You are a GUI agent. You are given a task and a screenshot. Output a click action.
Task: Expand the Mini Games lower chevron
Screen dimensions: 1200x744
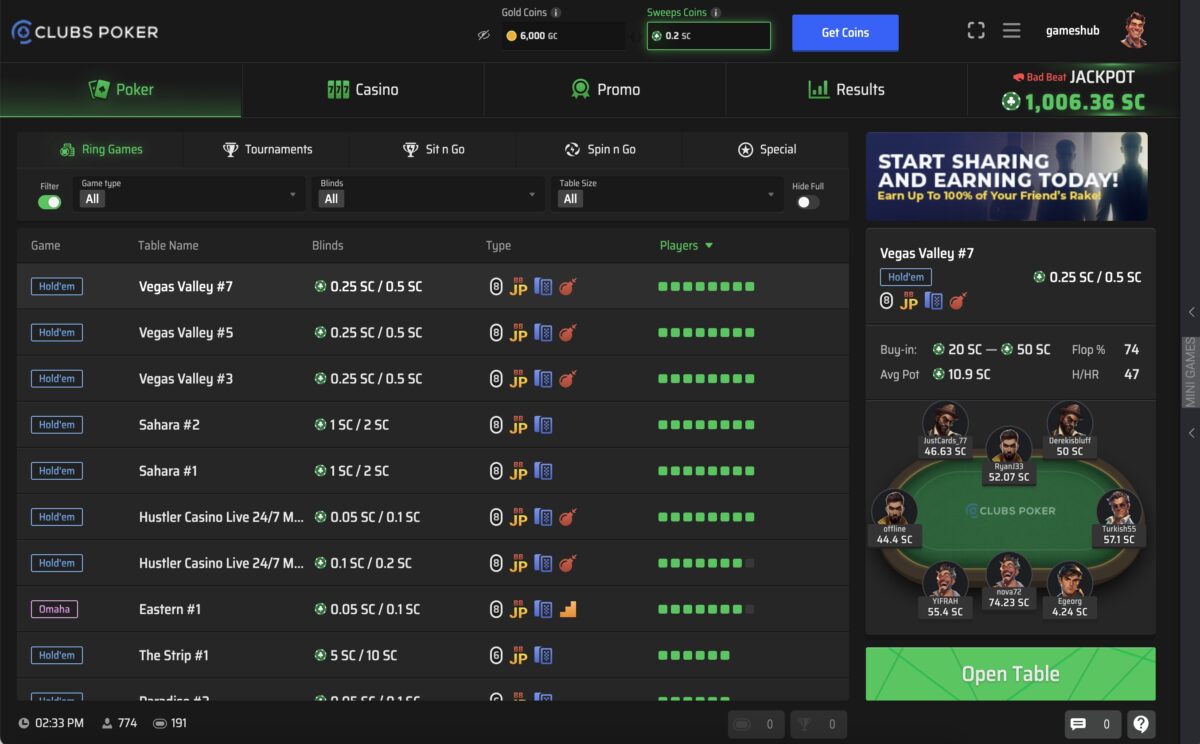point(1191,433)
